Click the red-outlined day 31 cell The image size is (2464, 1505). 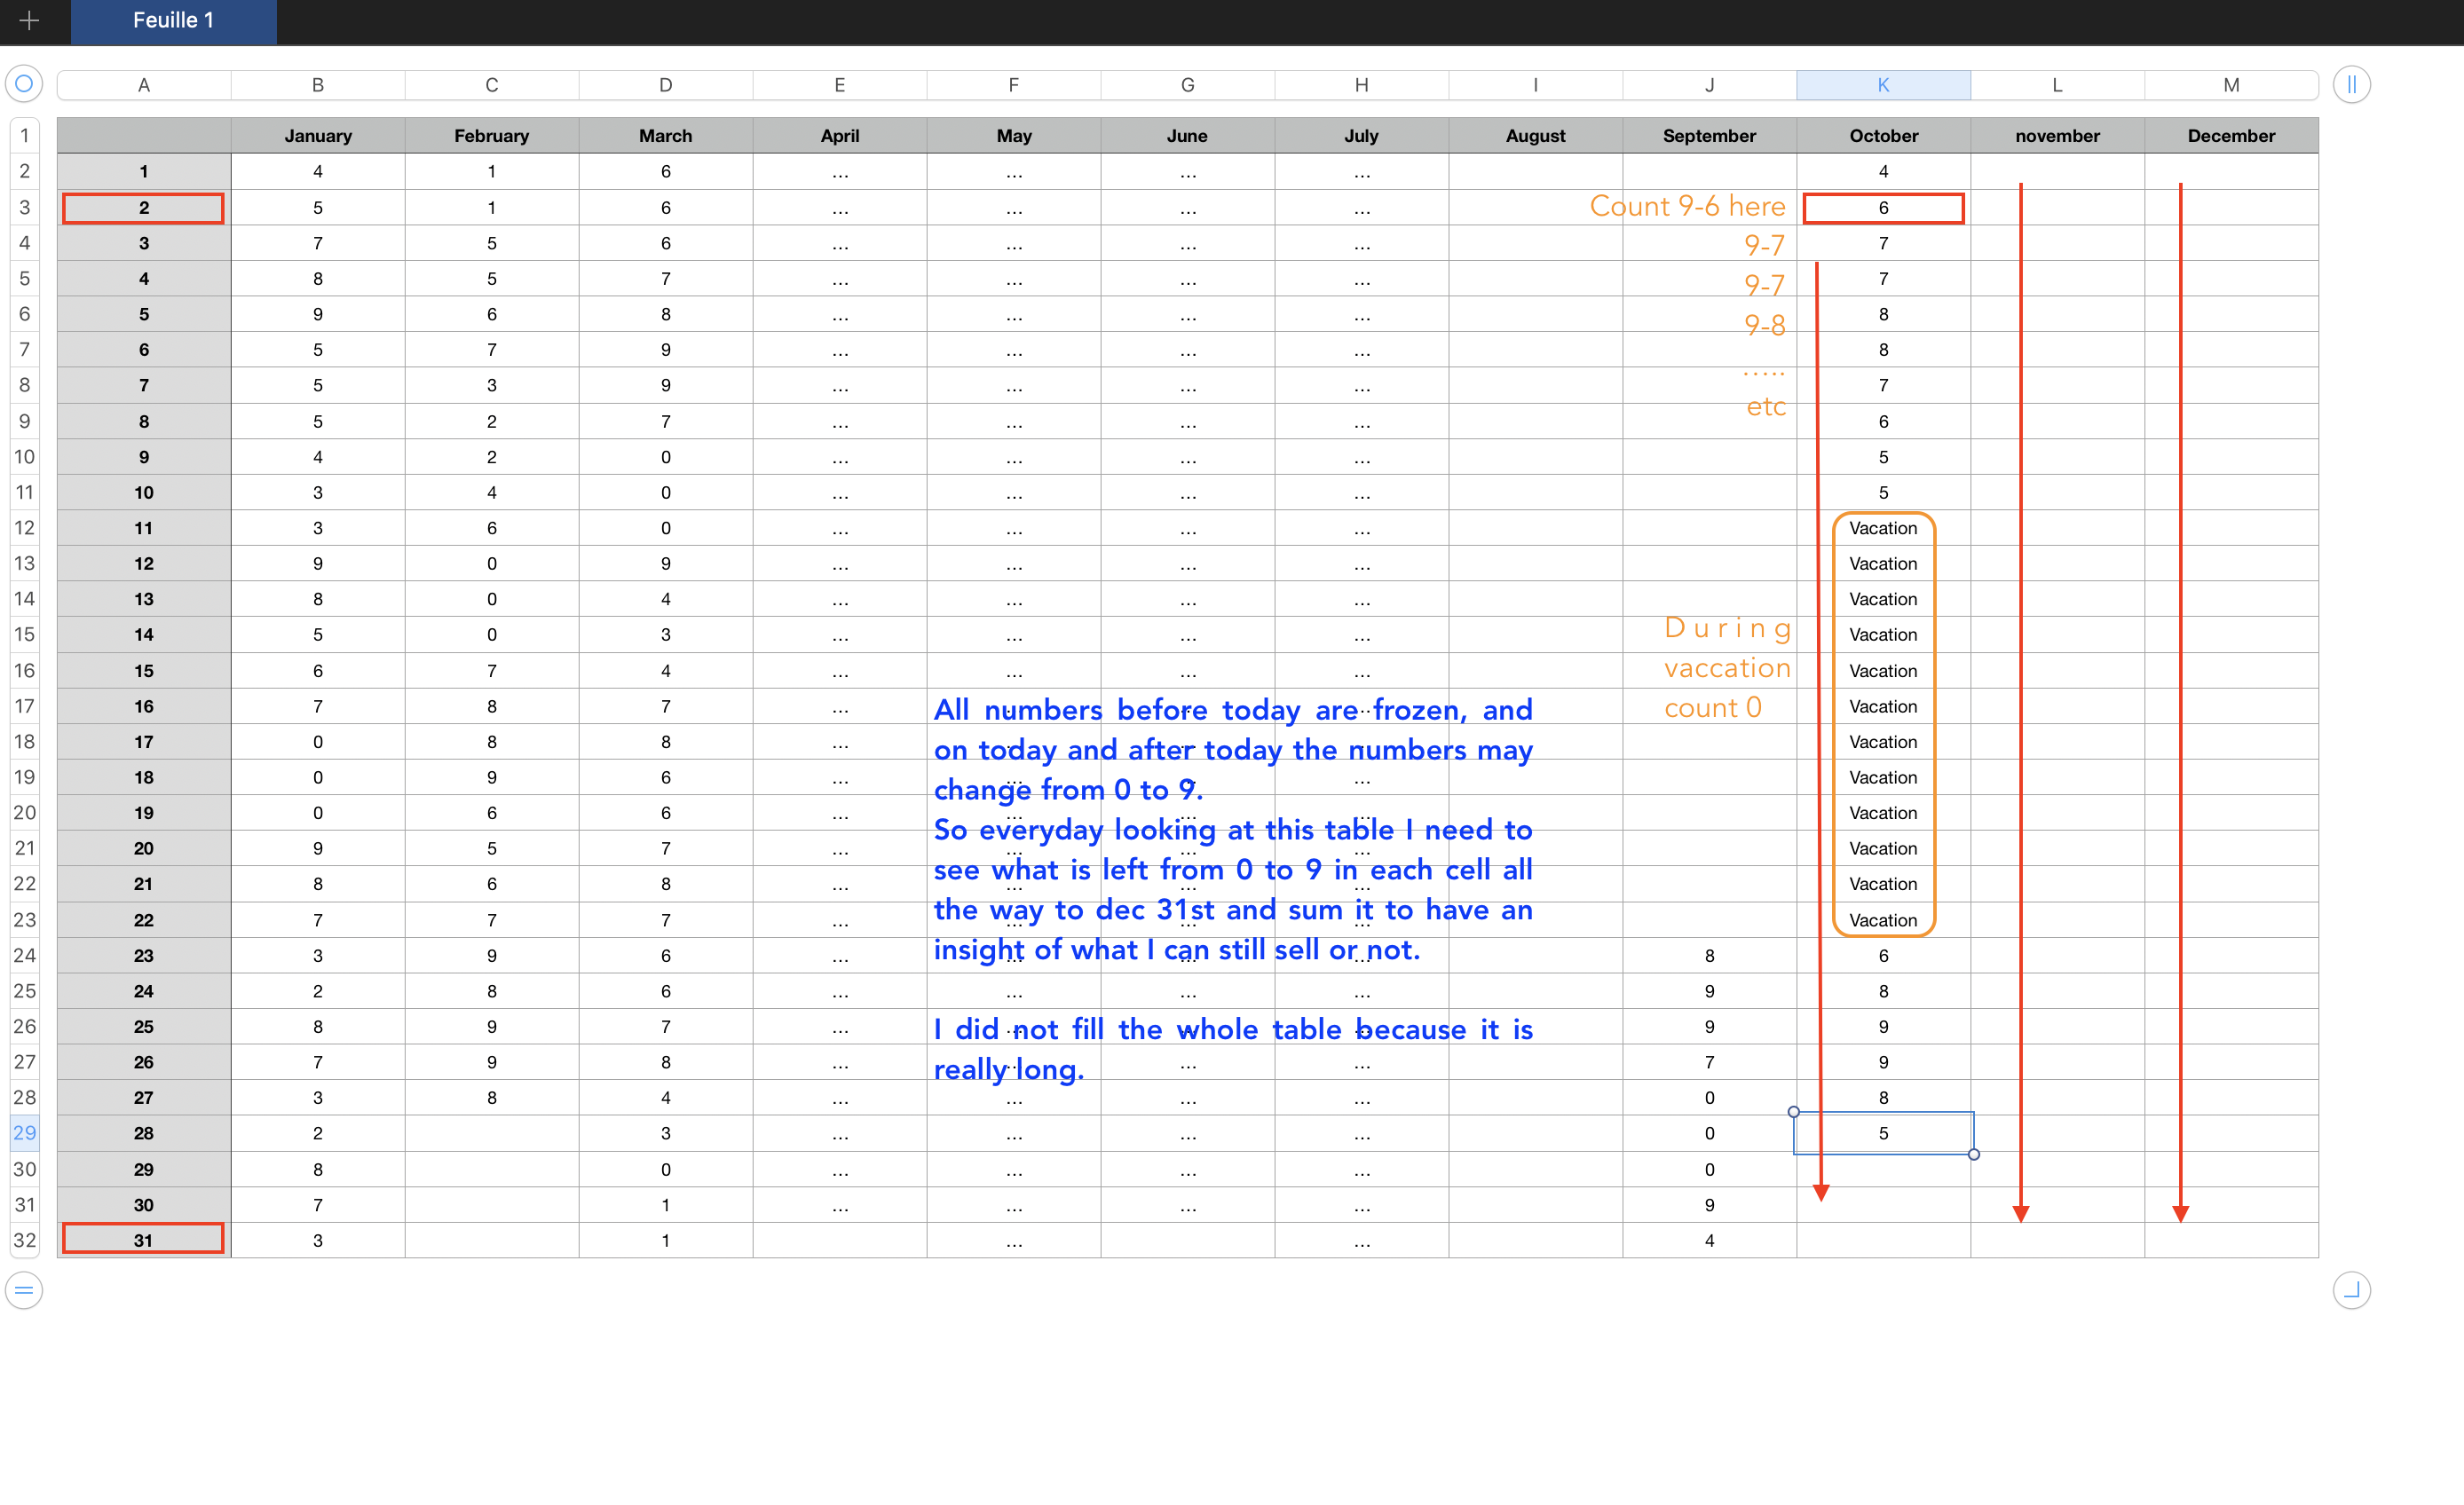coord(143,1240)
